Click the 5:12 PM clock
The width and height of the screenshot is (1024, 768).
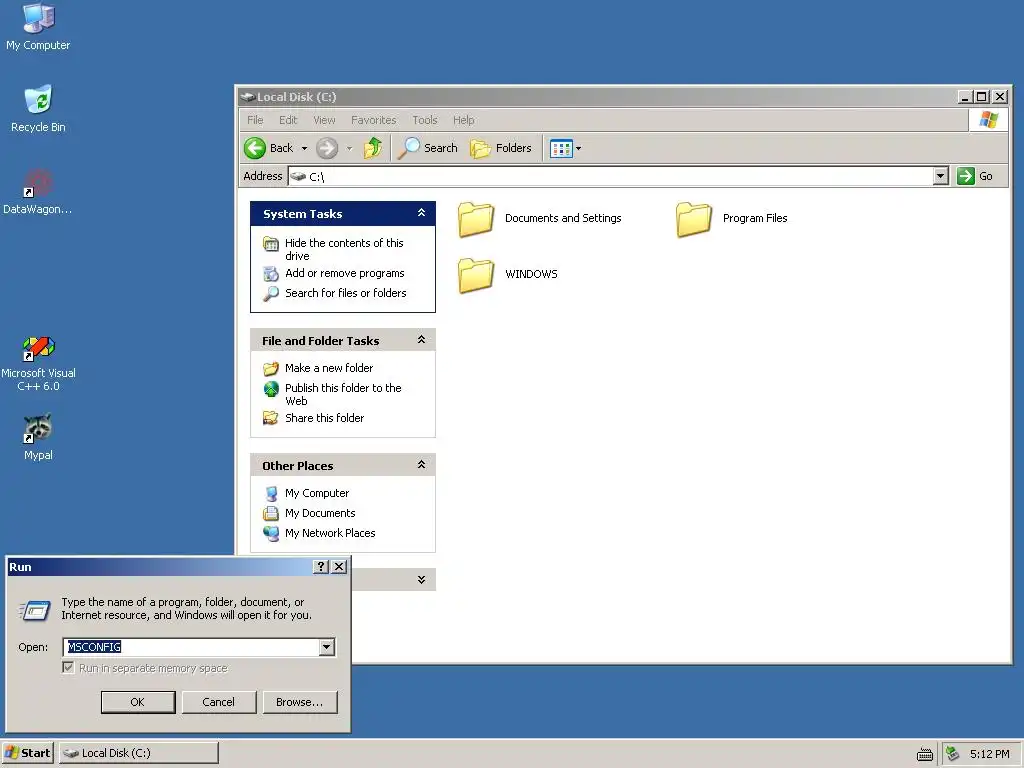point(989,754)
